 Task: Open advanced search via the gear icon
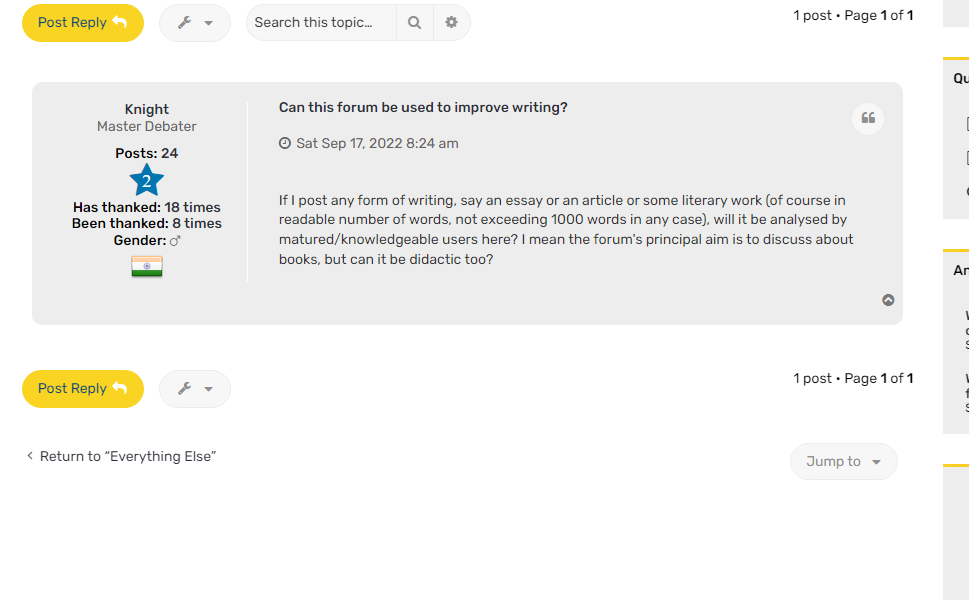[451, 23]
